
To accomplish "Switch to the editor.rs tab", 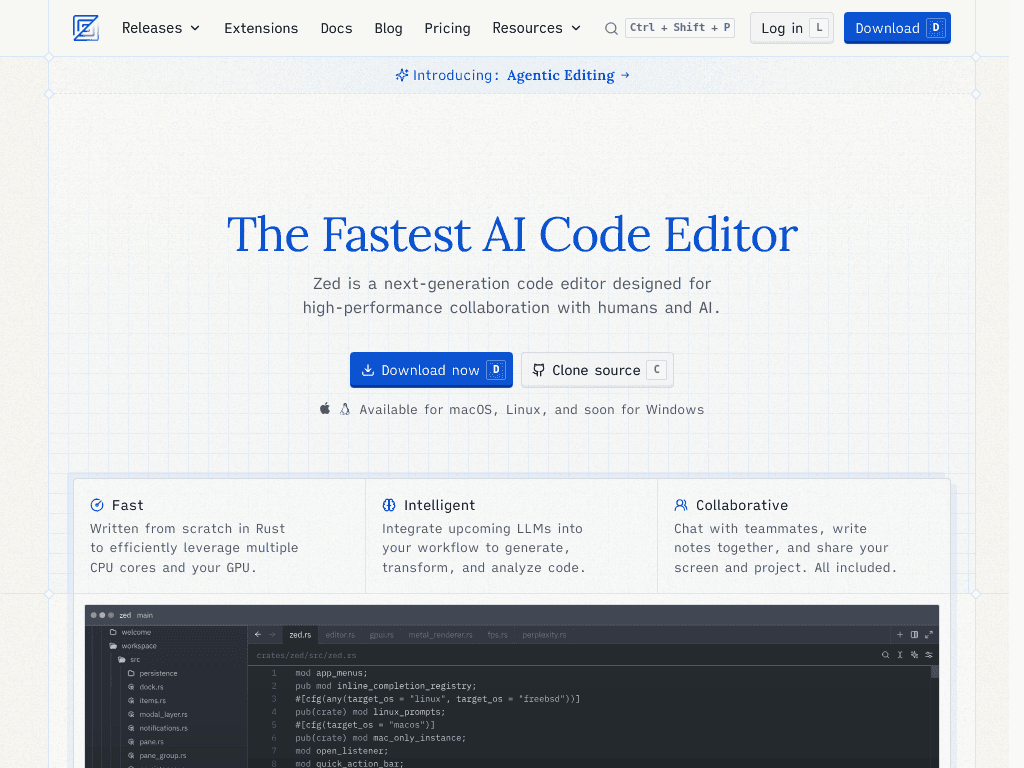I will [340, 635].
